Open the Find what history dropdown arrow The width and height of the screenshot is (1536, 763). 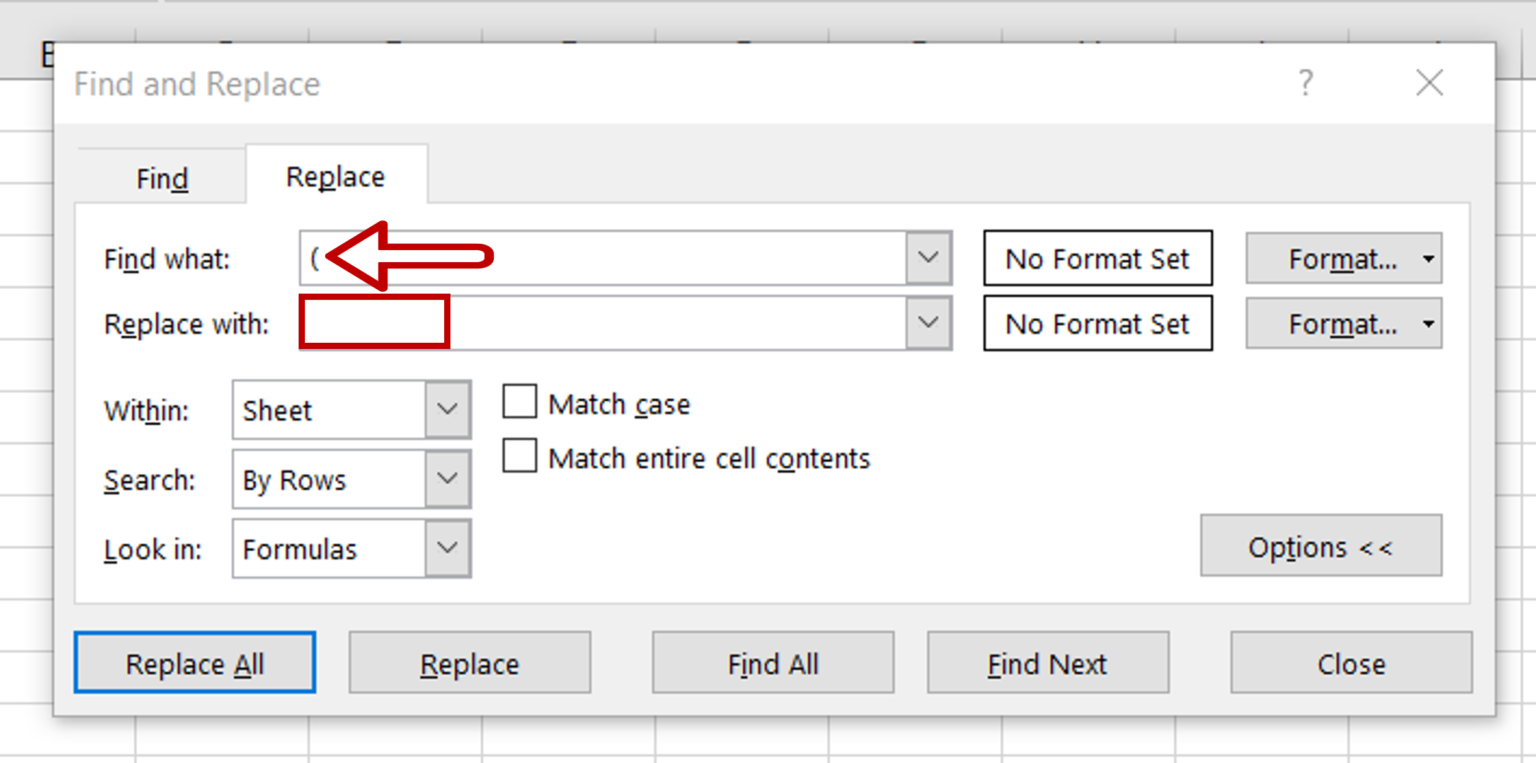(929, 258)
